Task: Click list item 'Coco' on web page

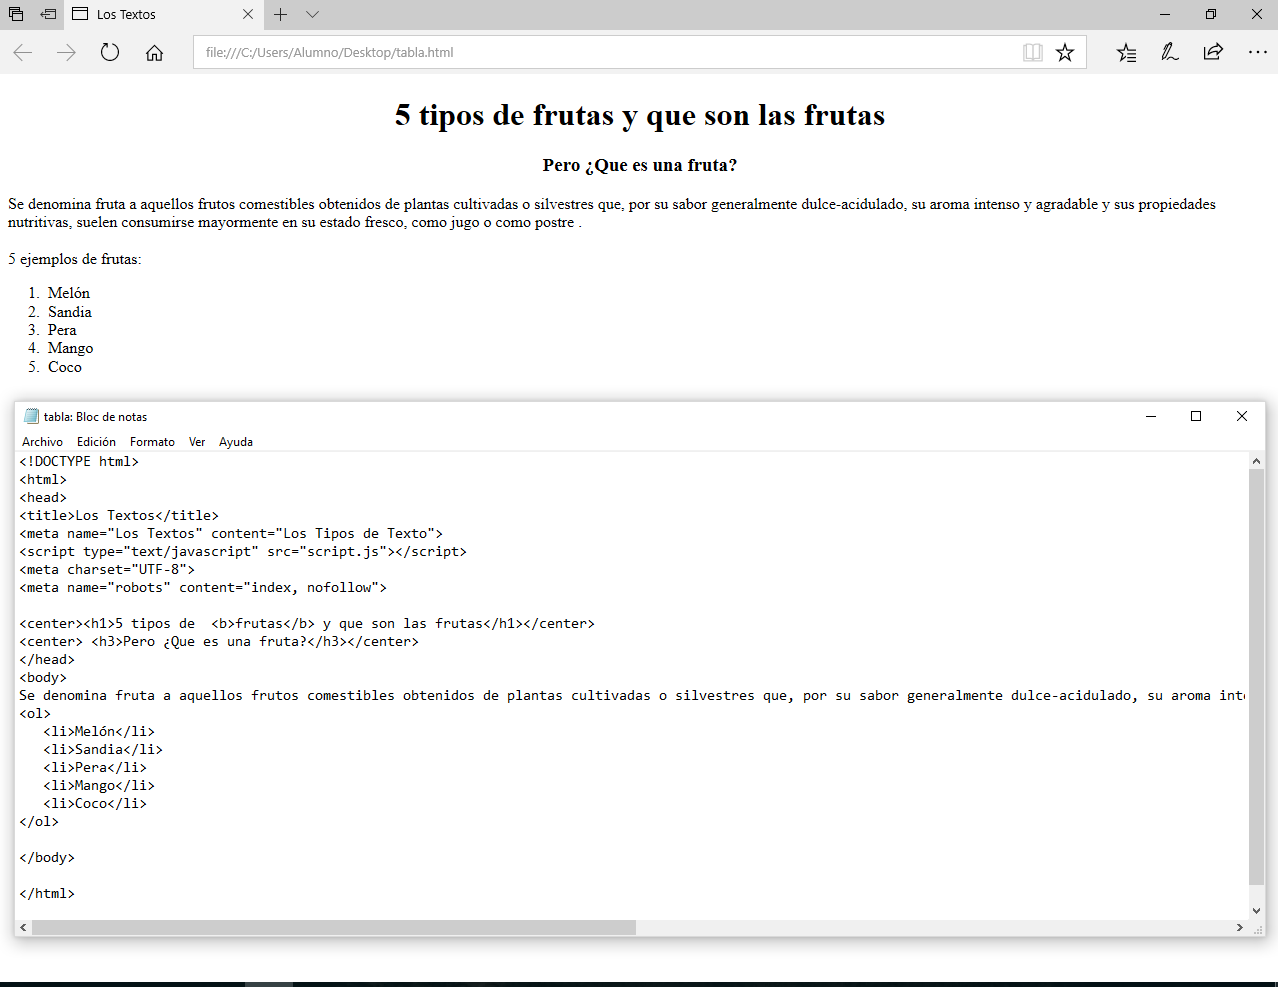Action: pyautogui.click(x=65, y=367)
